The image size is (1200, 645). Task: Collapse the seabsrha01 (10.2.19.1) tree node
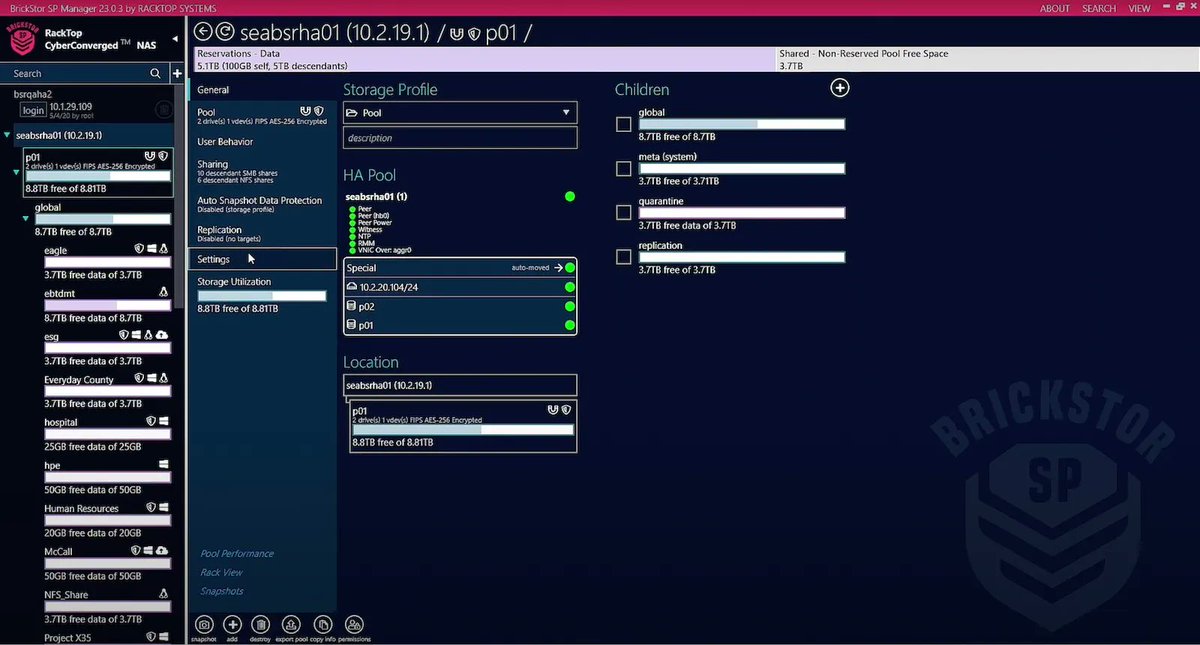pyautogui.click(x=8, y=135)
